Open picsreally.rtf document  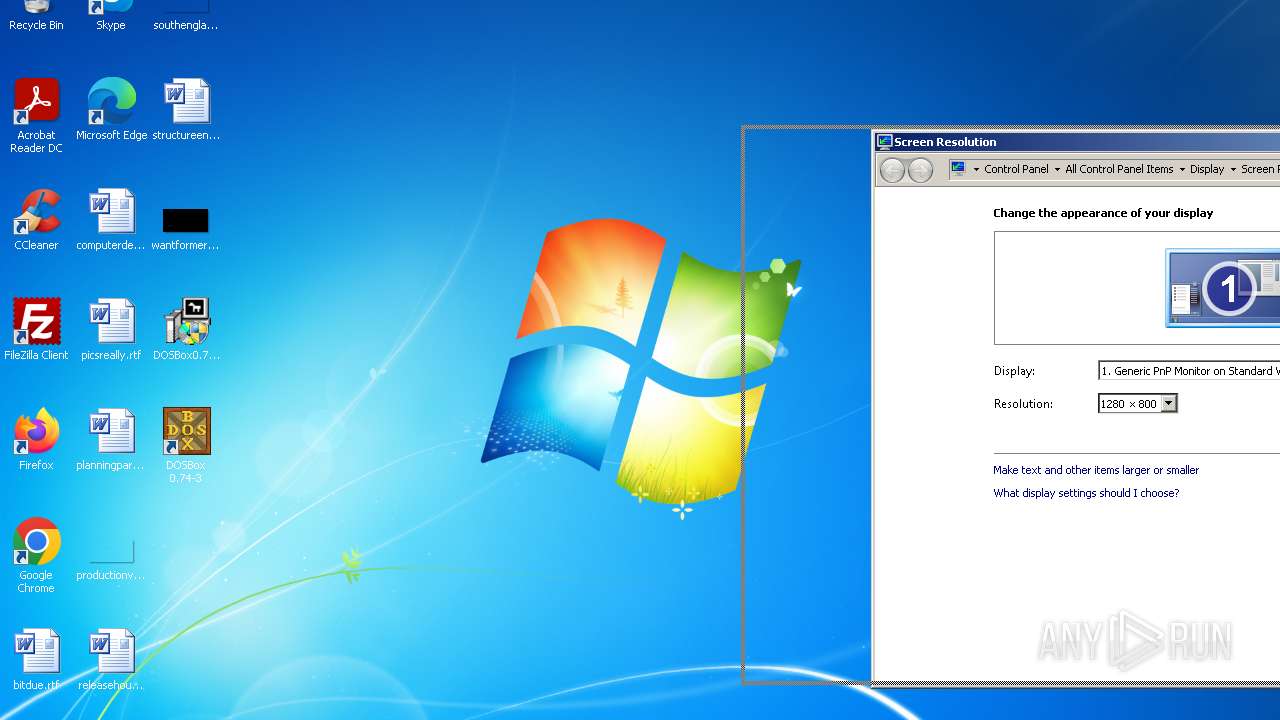111,329
